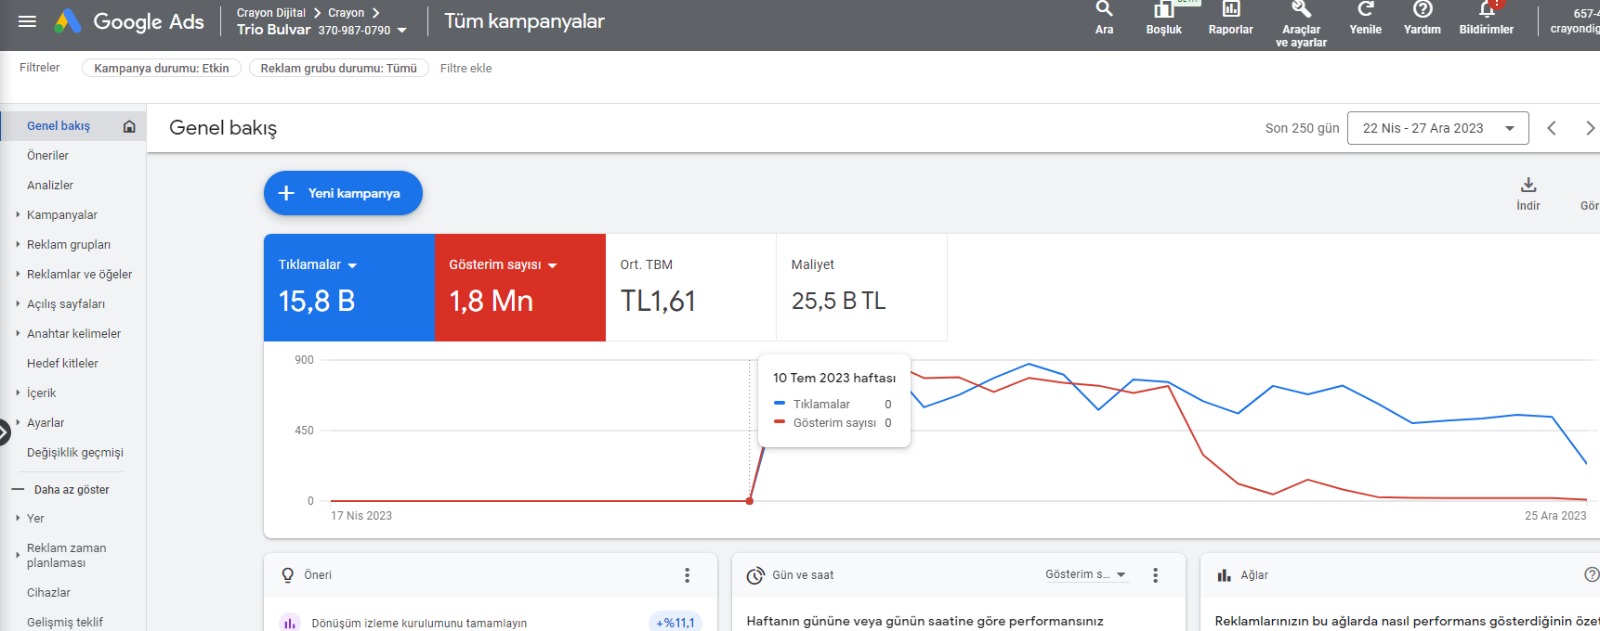Viewport: 1600px width, 631px height.
Task: Expand Ayarlar in sidebar
Action: pos(18,423)
